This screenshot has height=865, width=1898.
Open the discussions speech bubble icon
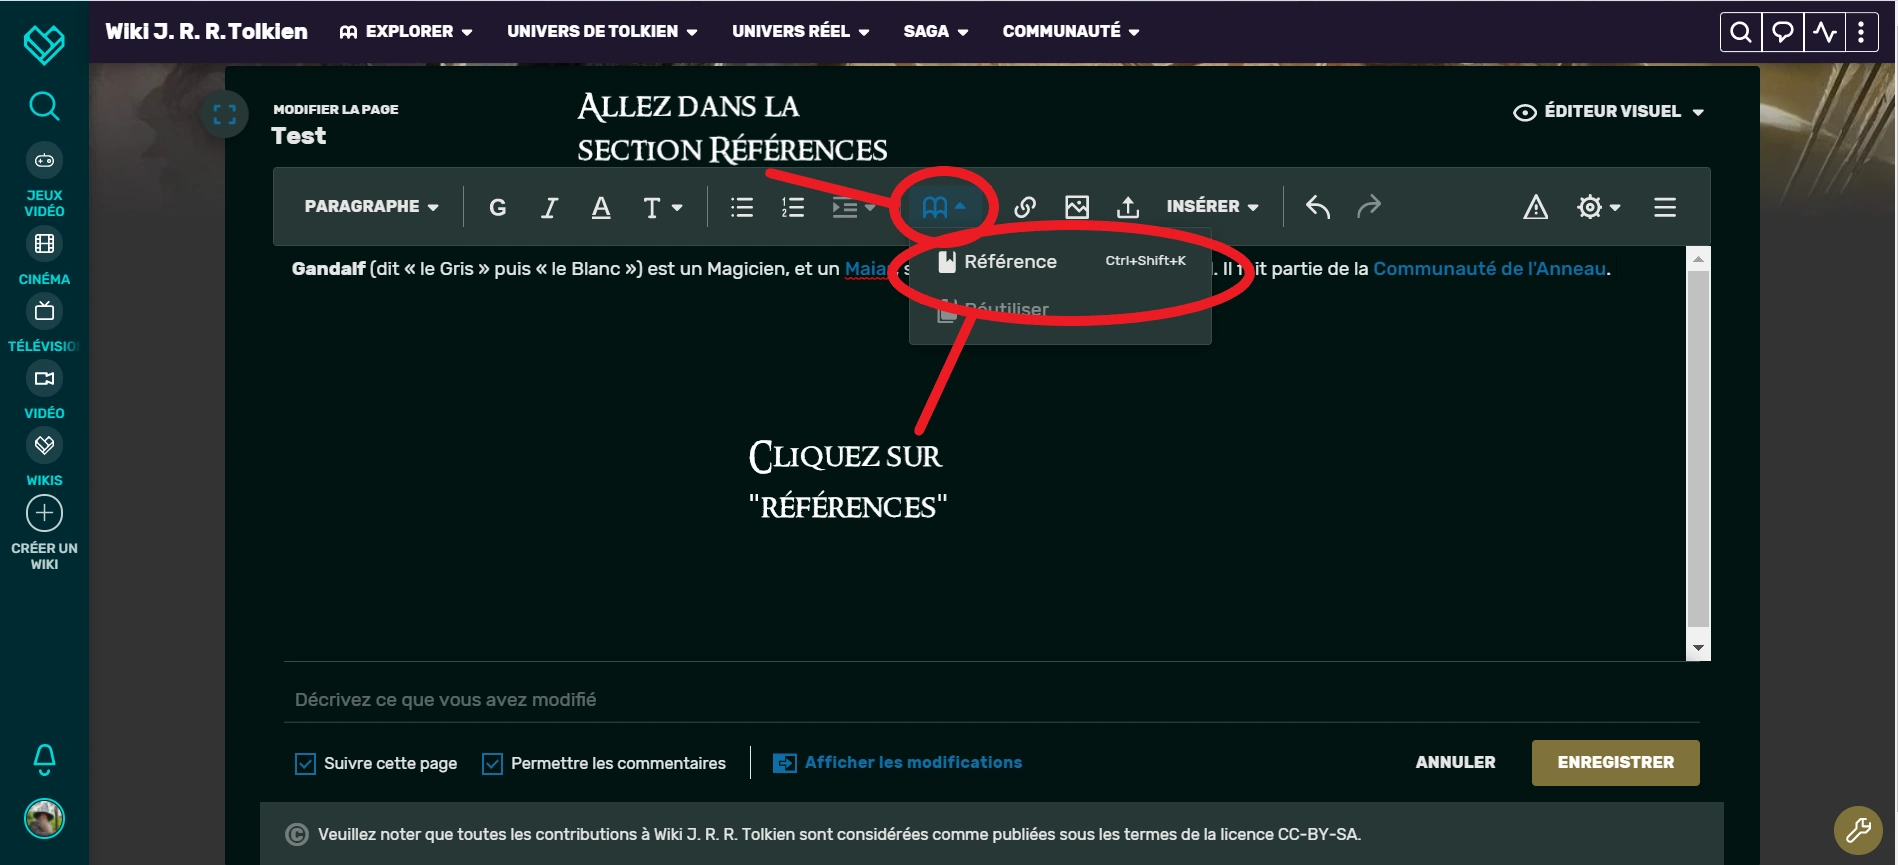coord(1782,32)
